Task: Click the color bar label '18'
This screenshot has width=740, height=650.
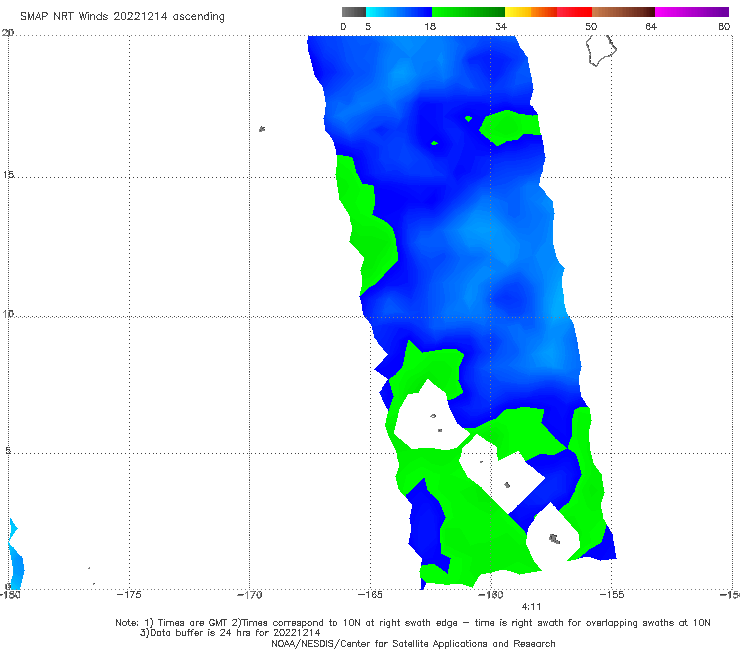Action: coord(430,27)
